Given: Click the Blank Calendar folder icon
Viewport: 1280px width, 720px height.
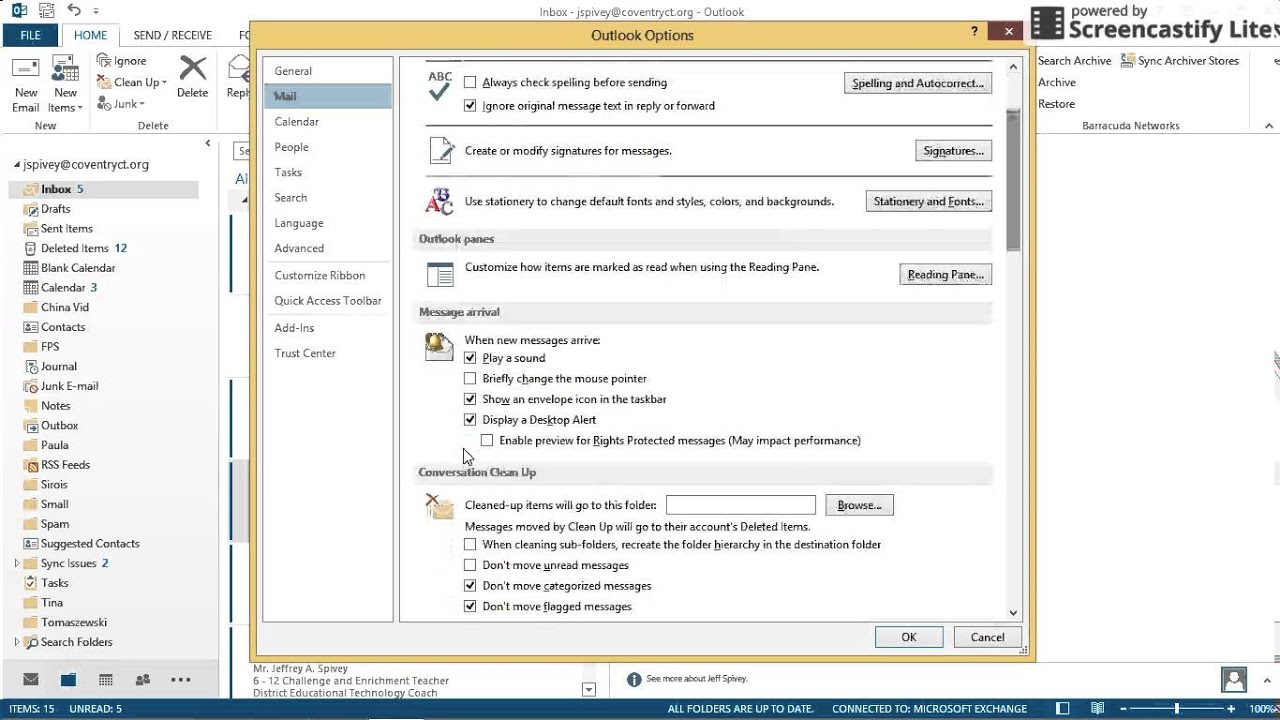Looking at the screenshot, I should [x=31, y=268].
